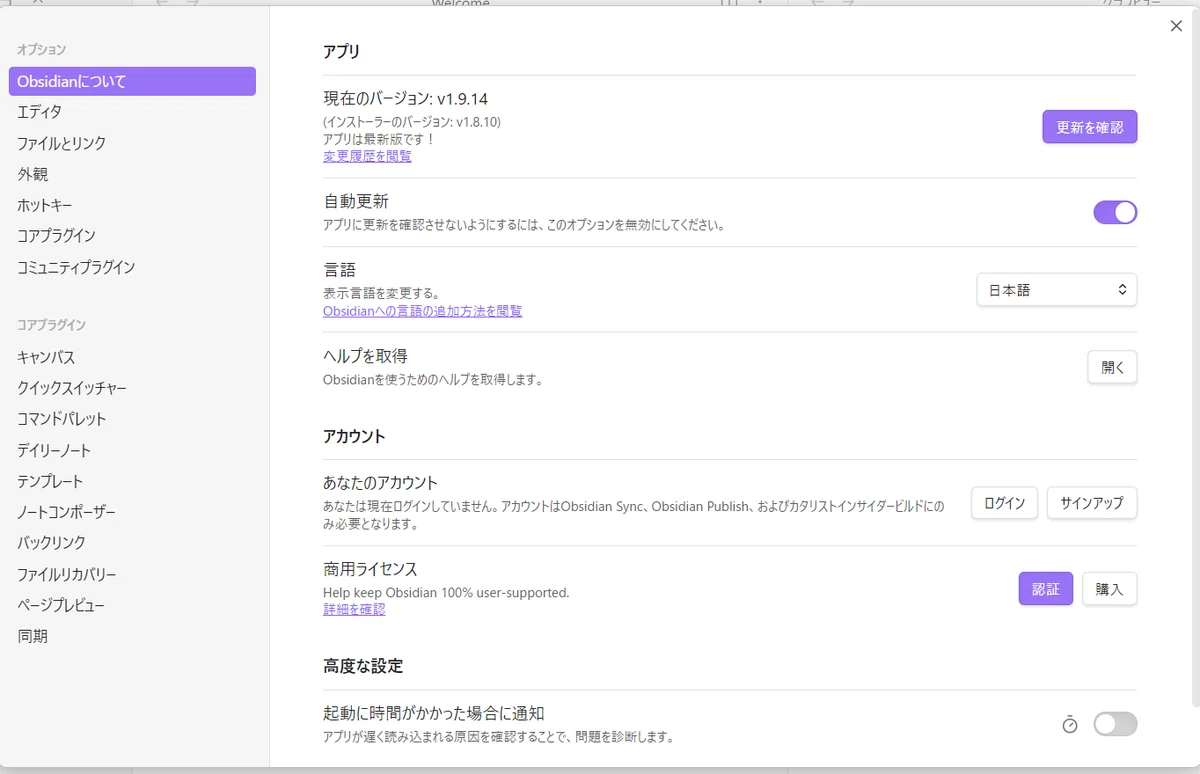Open the 詳細を確認 link

(354, 609)
